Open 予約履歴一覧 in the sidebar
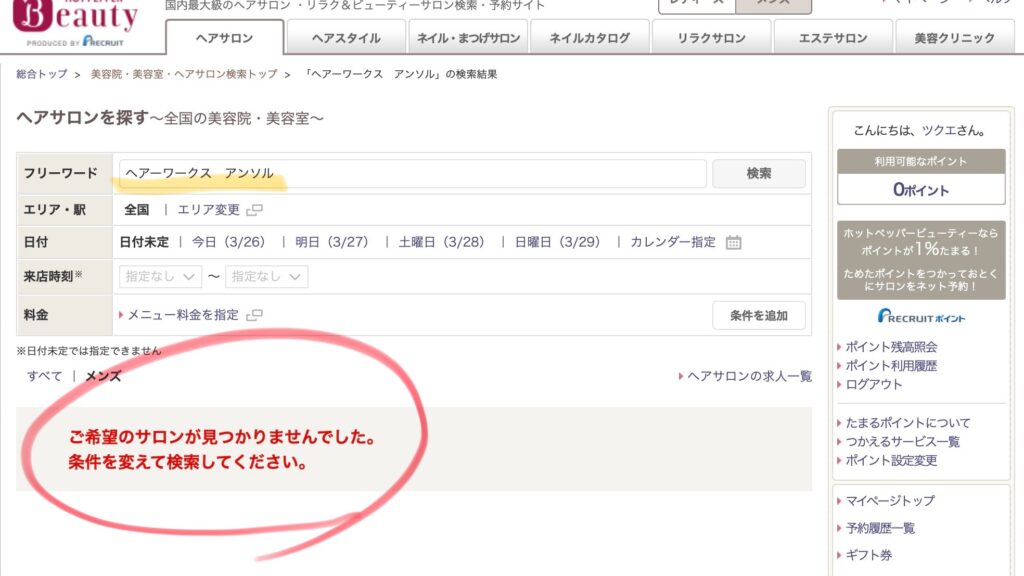 pos(880,528)
